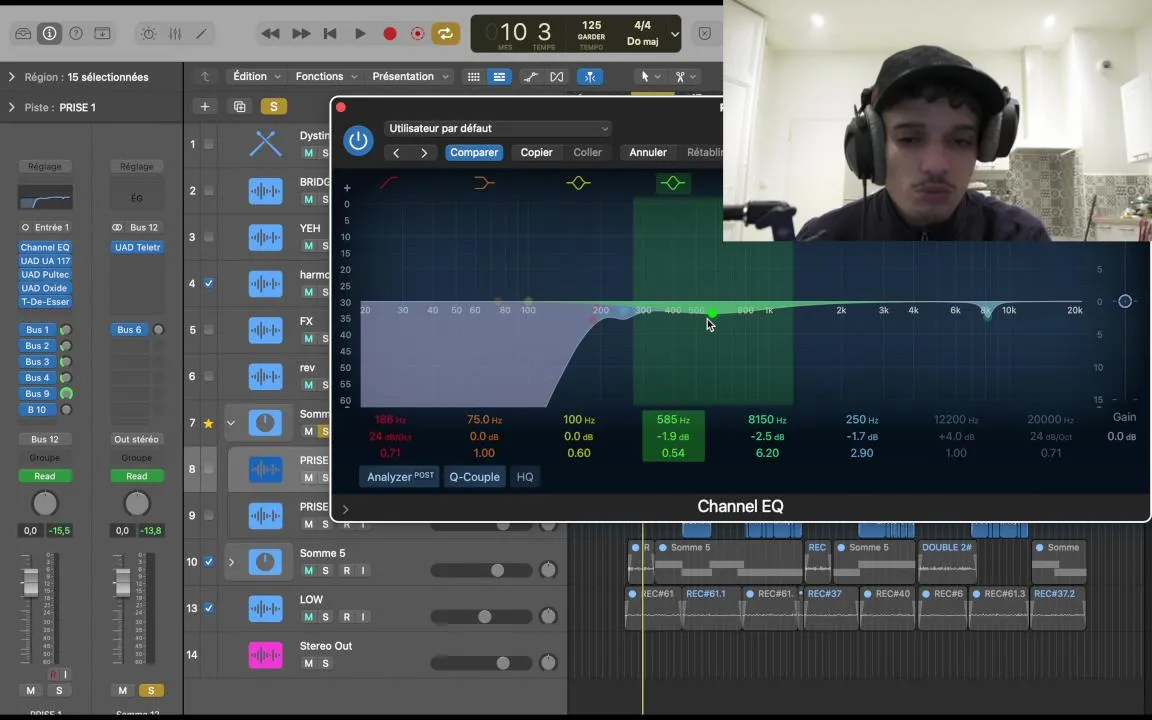Toggle Somme 5 track checkbox

coord(209,562)
